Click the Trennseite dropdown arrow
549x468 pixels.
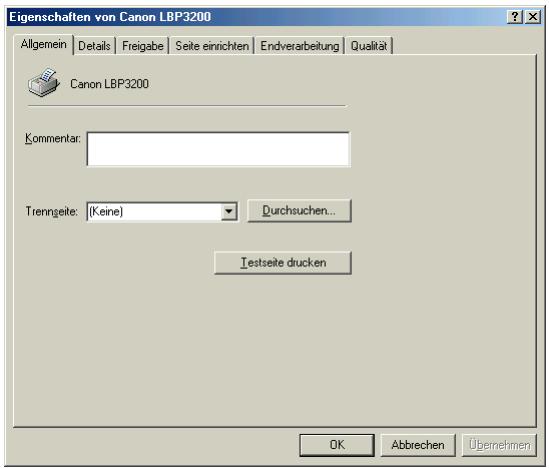tap(229, 211)
